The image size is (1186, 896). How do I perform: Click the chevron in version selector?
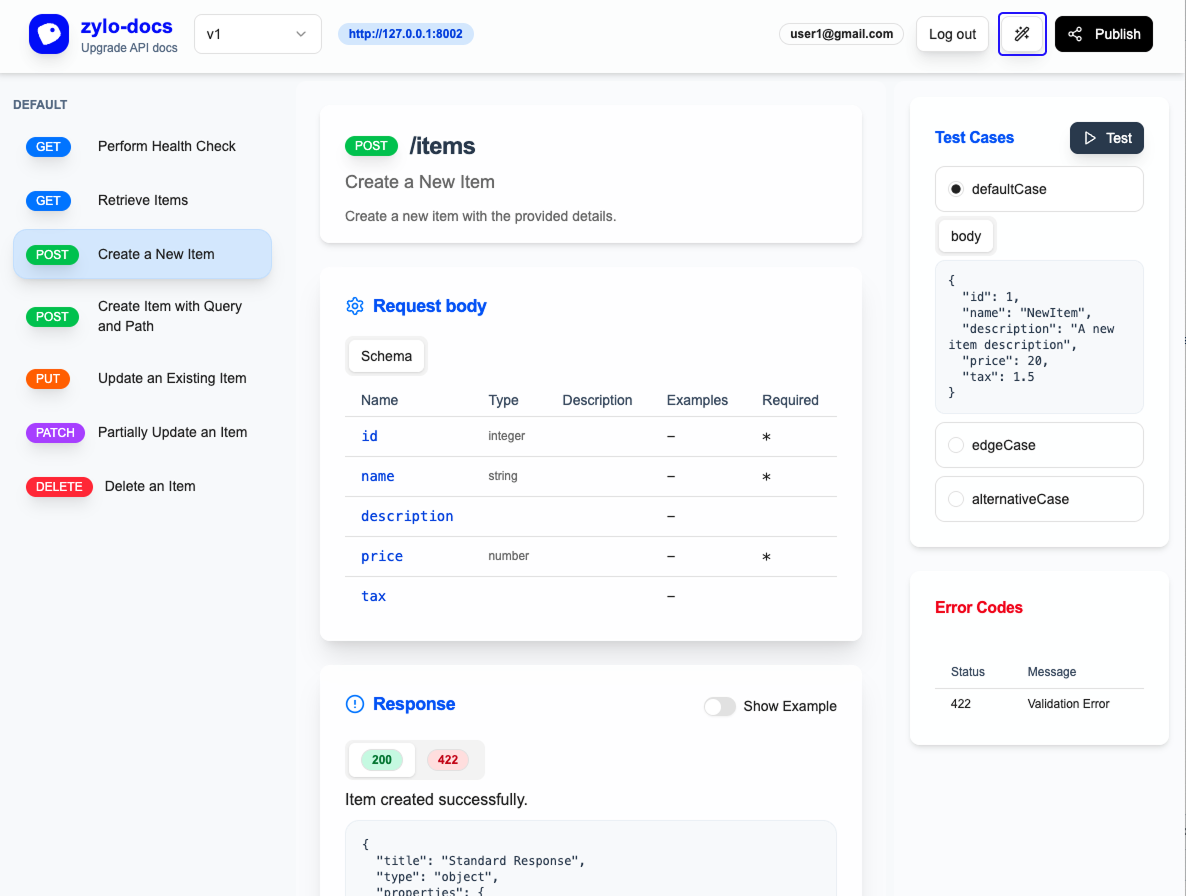301,34
